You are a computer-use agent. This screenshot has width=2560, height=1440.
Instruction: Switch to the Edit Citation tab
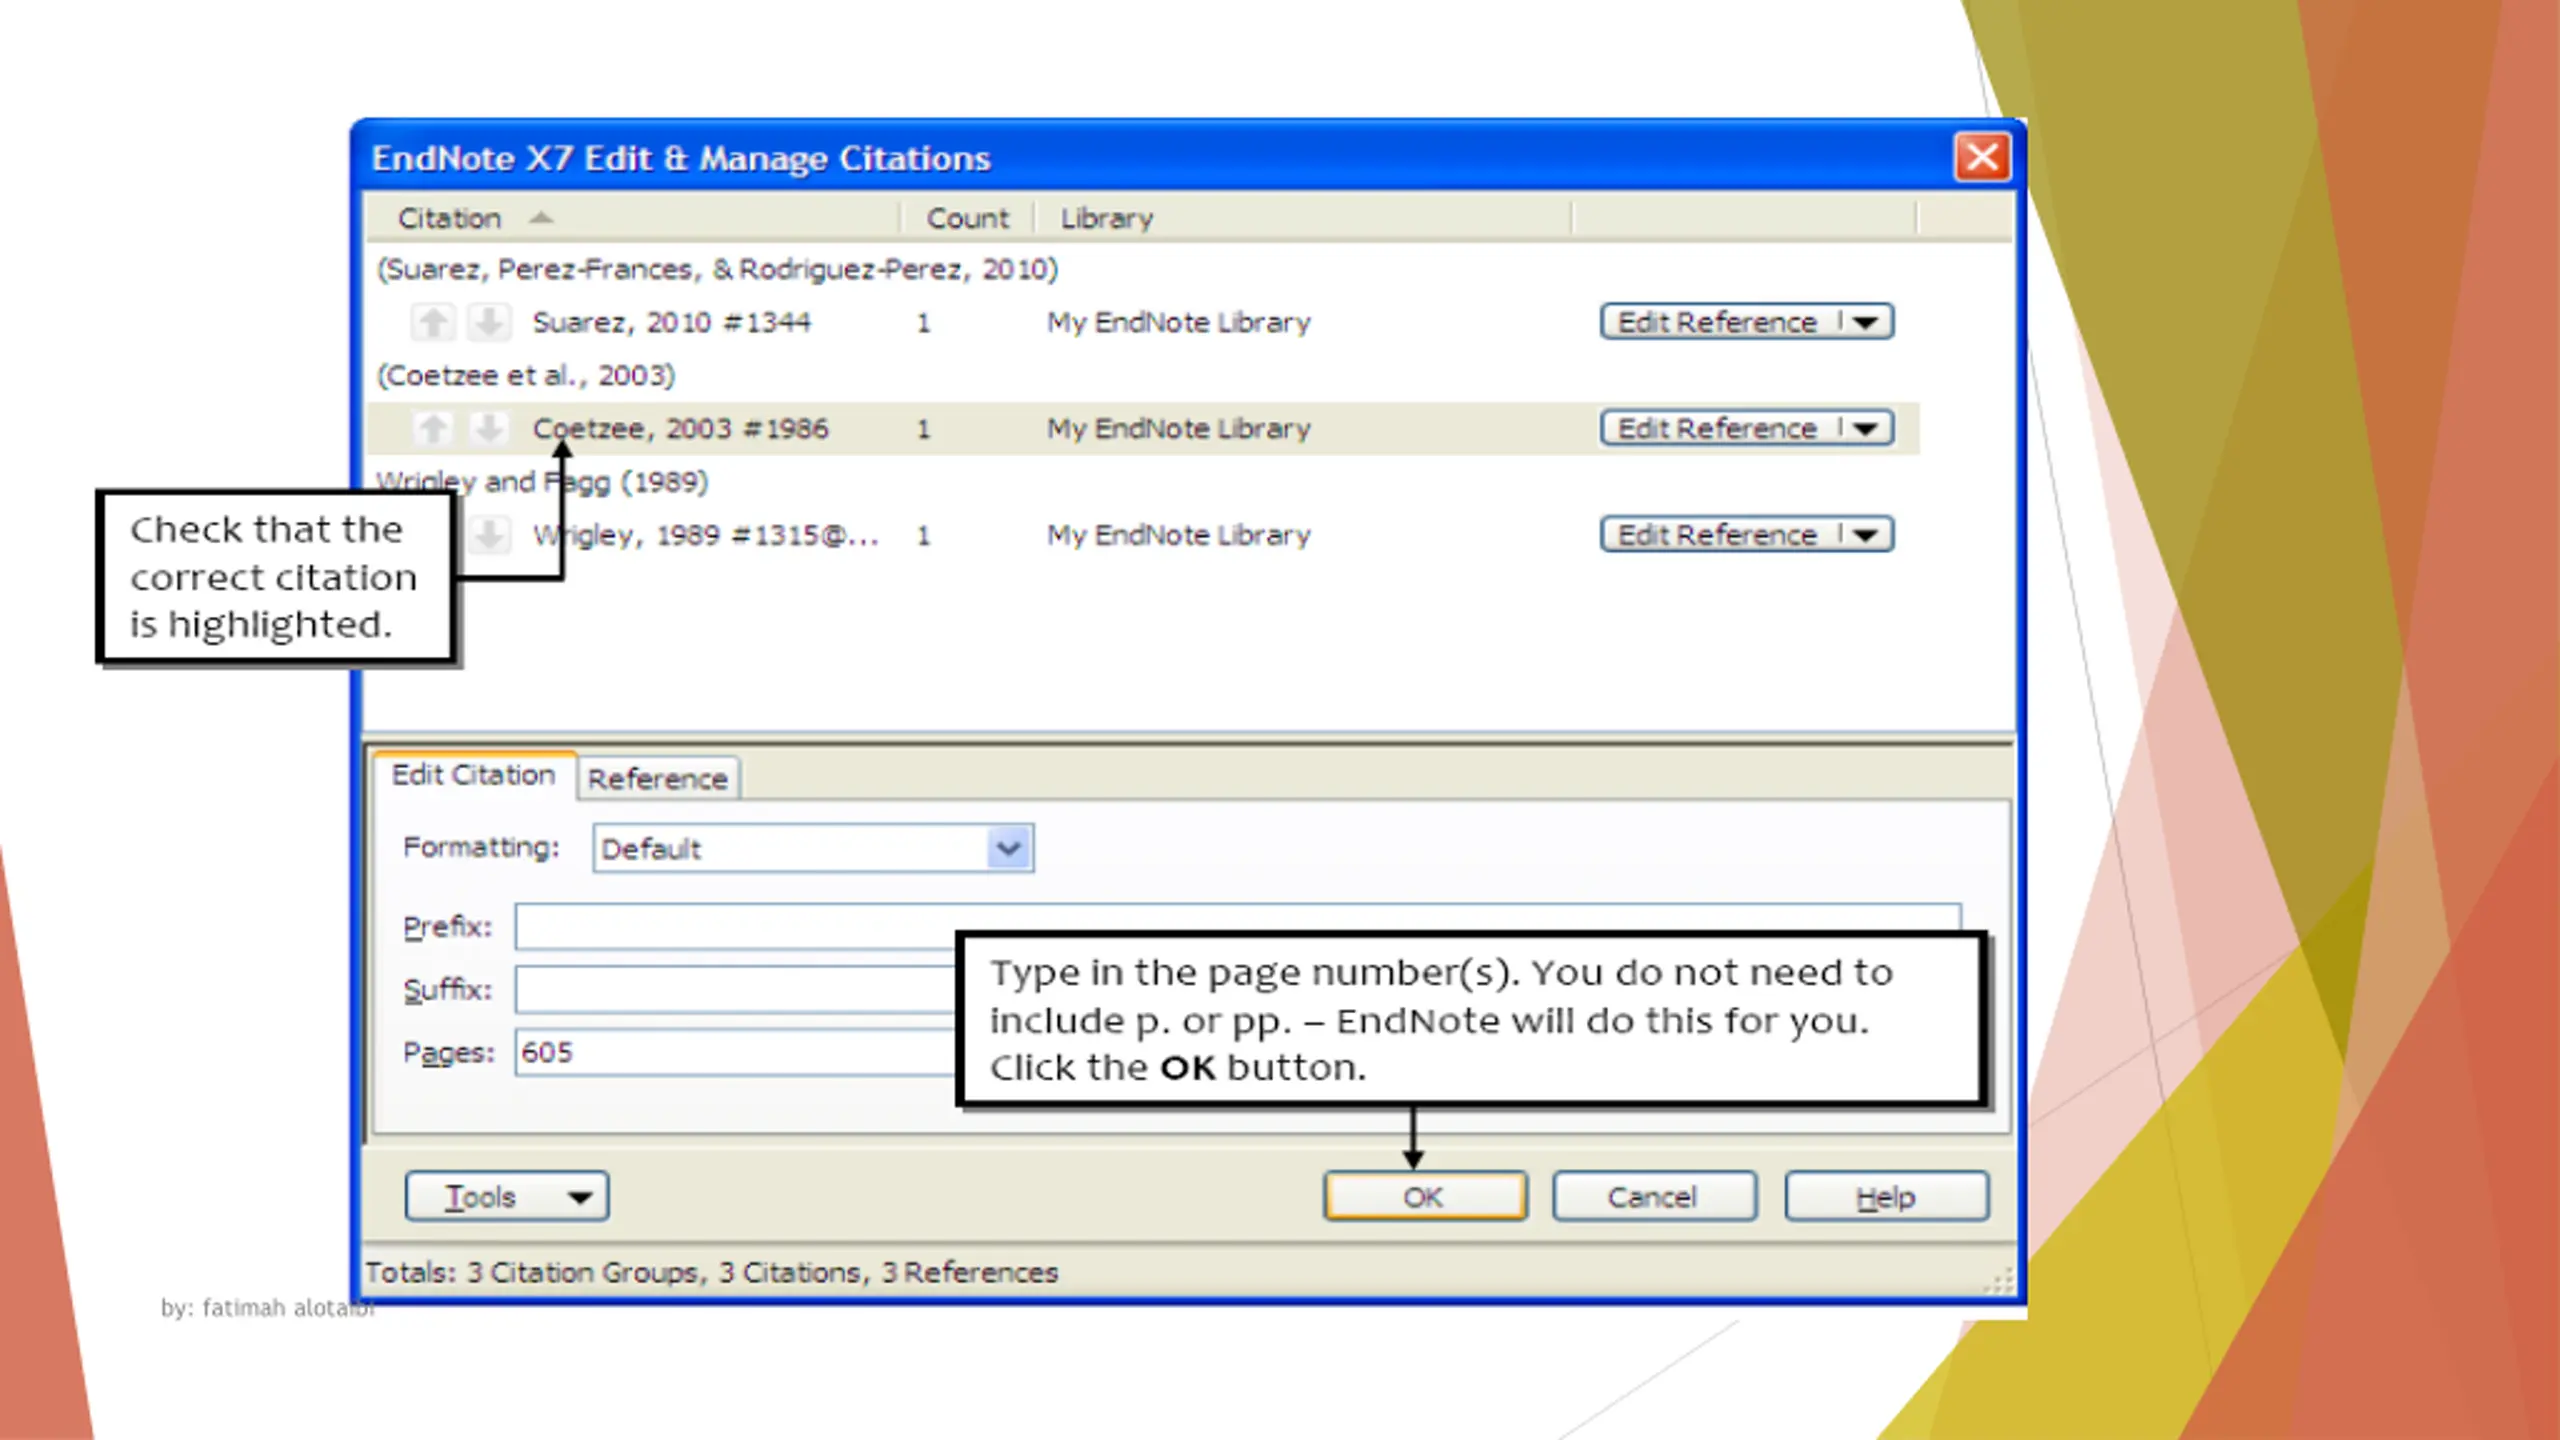point(473,775)
